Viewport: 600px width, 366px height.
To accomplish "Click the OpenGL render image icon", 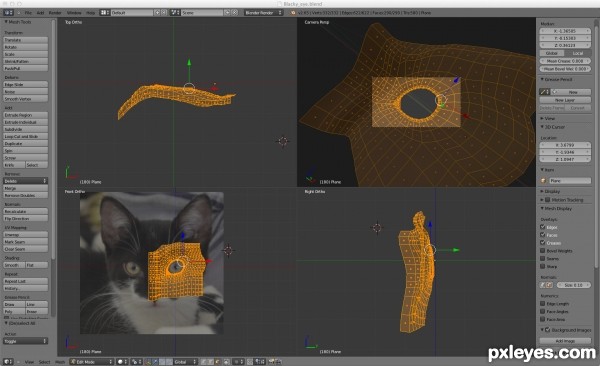I will click(271, 361).
